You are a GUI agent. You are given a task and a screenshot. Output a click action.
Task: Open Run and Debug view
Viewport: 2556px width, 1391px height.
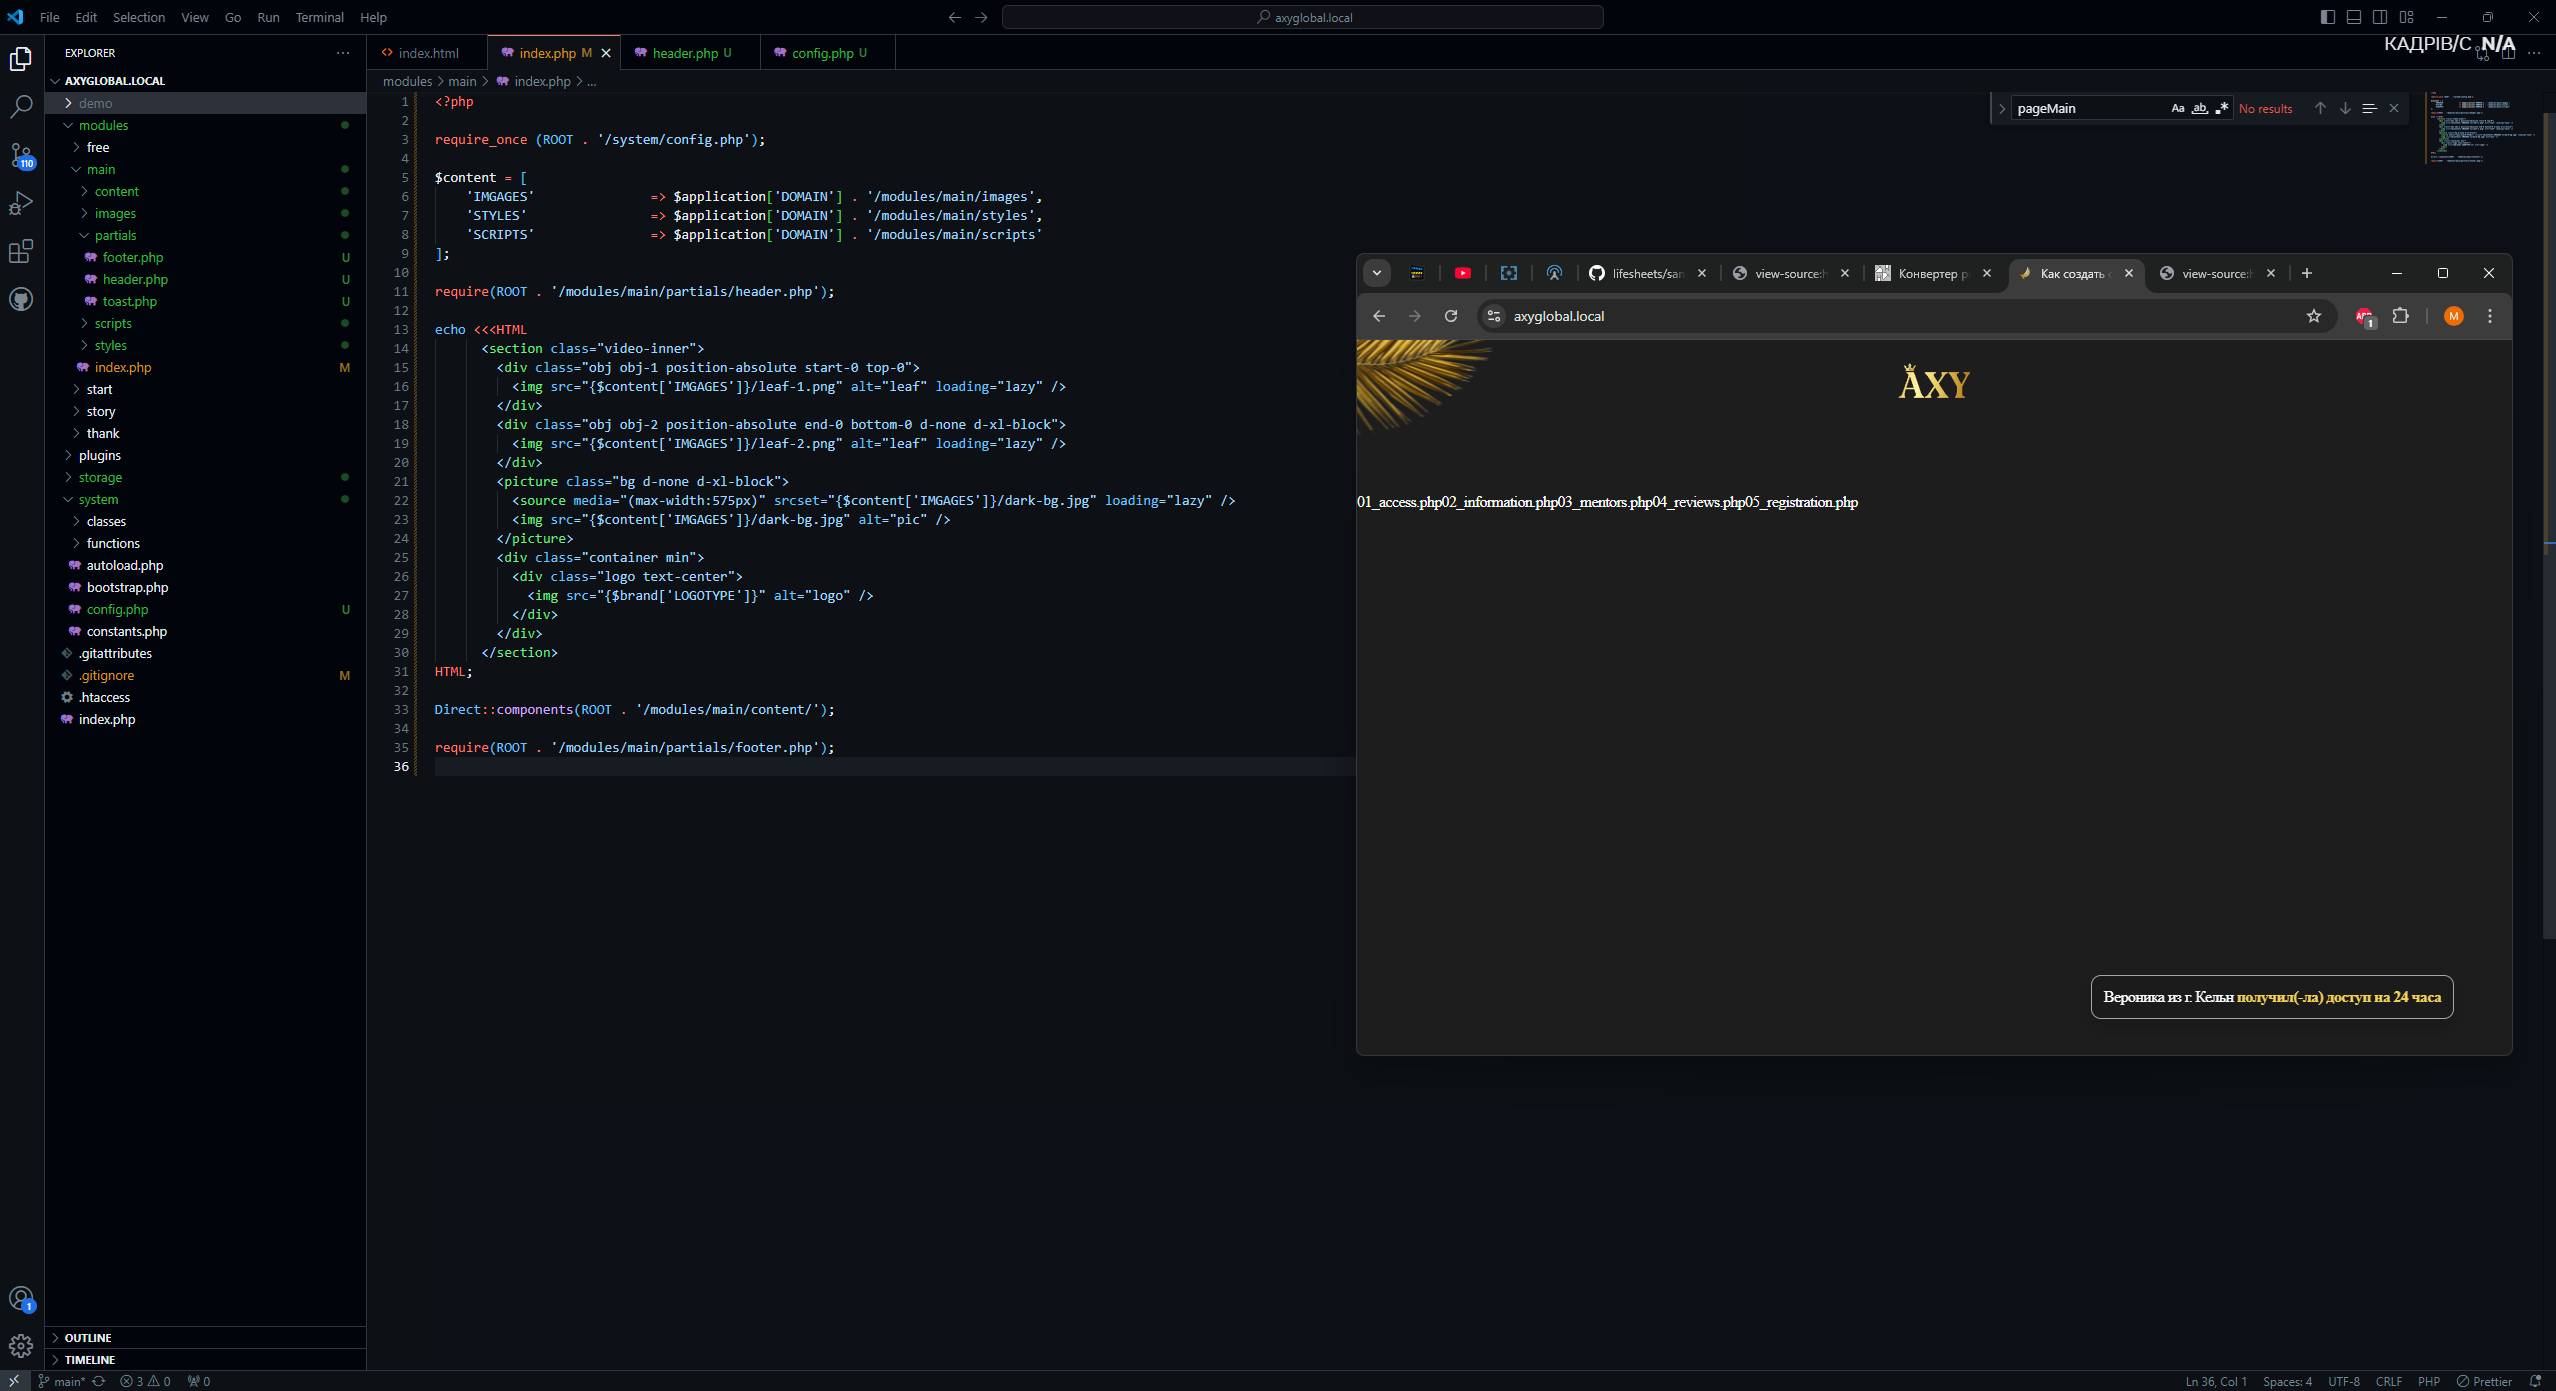[21, 203]
